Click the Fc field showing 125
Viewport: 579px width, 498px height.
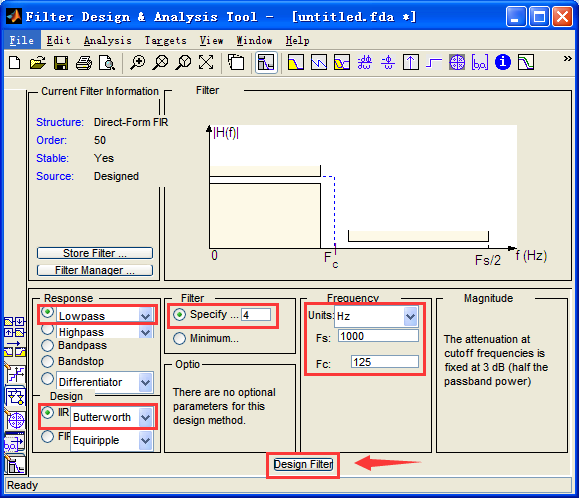click(385, 362)
